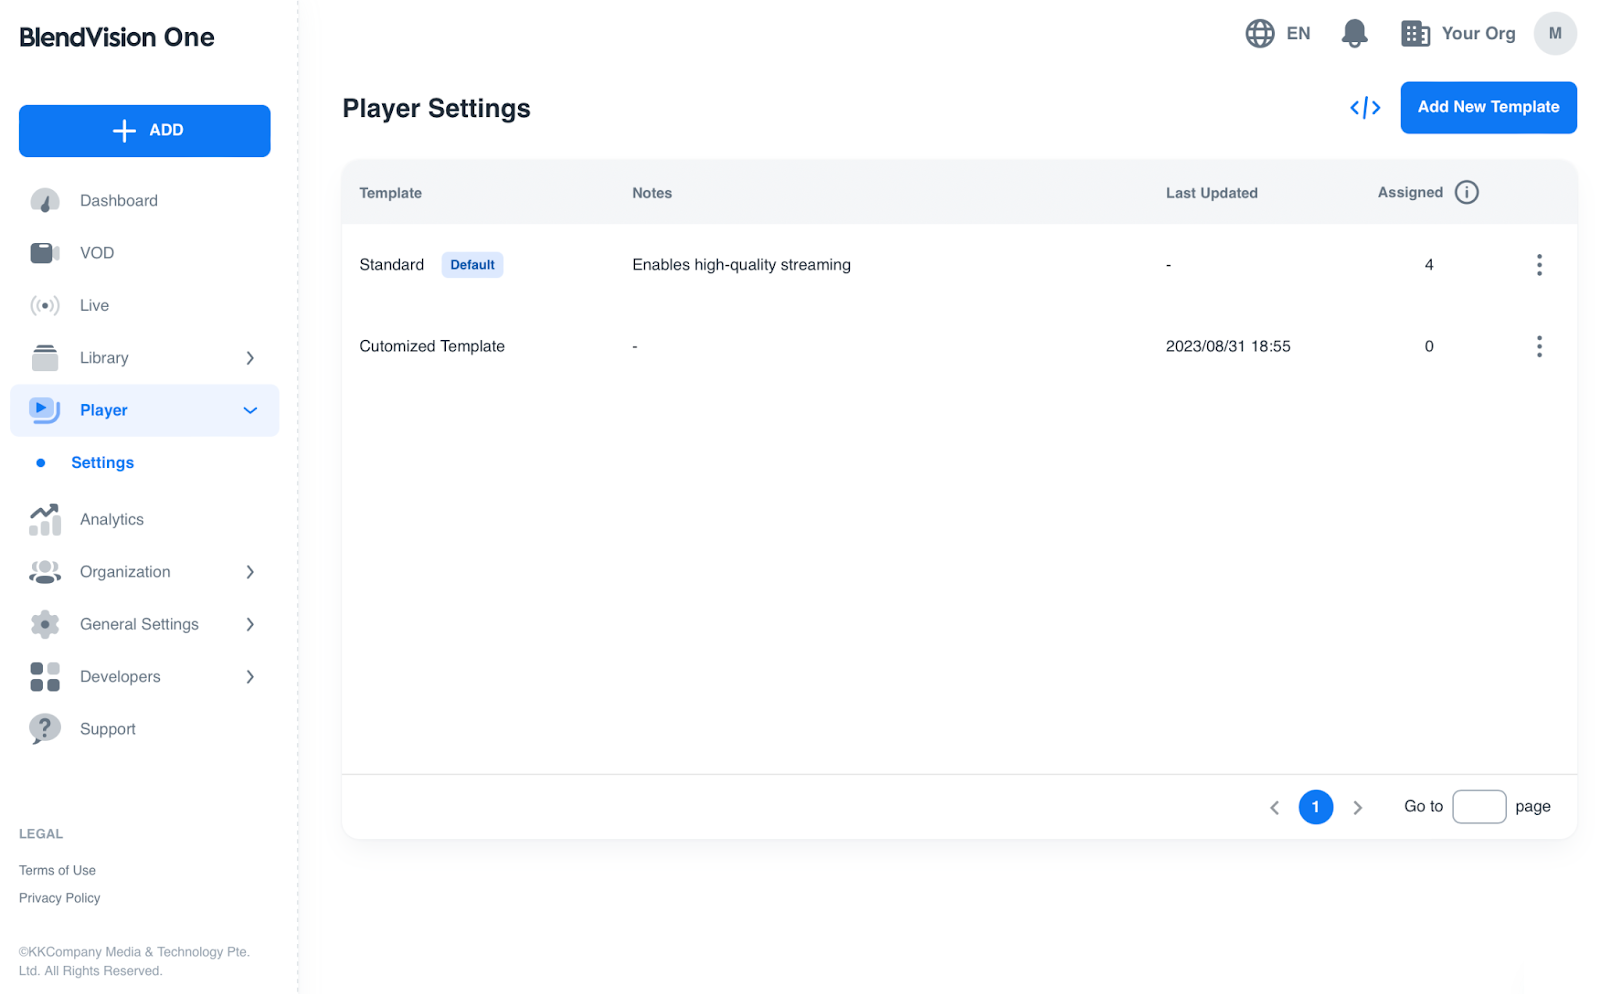The image size is (1600, 994).
Task: Open the Terms of Use link
Action: coord(57,871)
